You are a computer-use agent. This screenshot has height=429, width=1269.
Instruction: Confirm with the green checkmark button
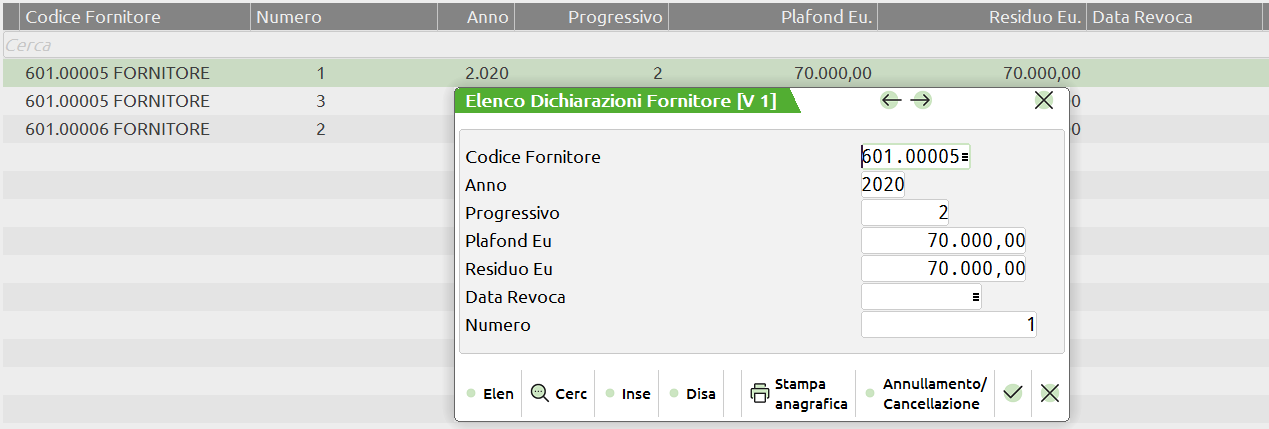(1013, 394)
